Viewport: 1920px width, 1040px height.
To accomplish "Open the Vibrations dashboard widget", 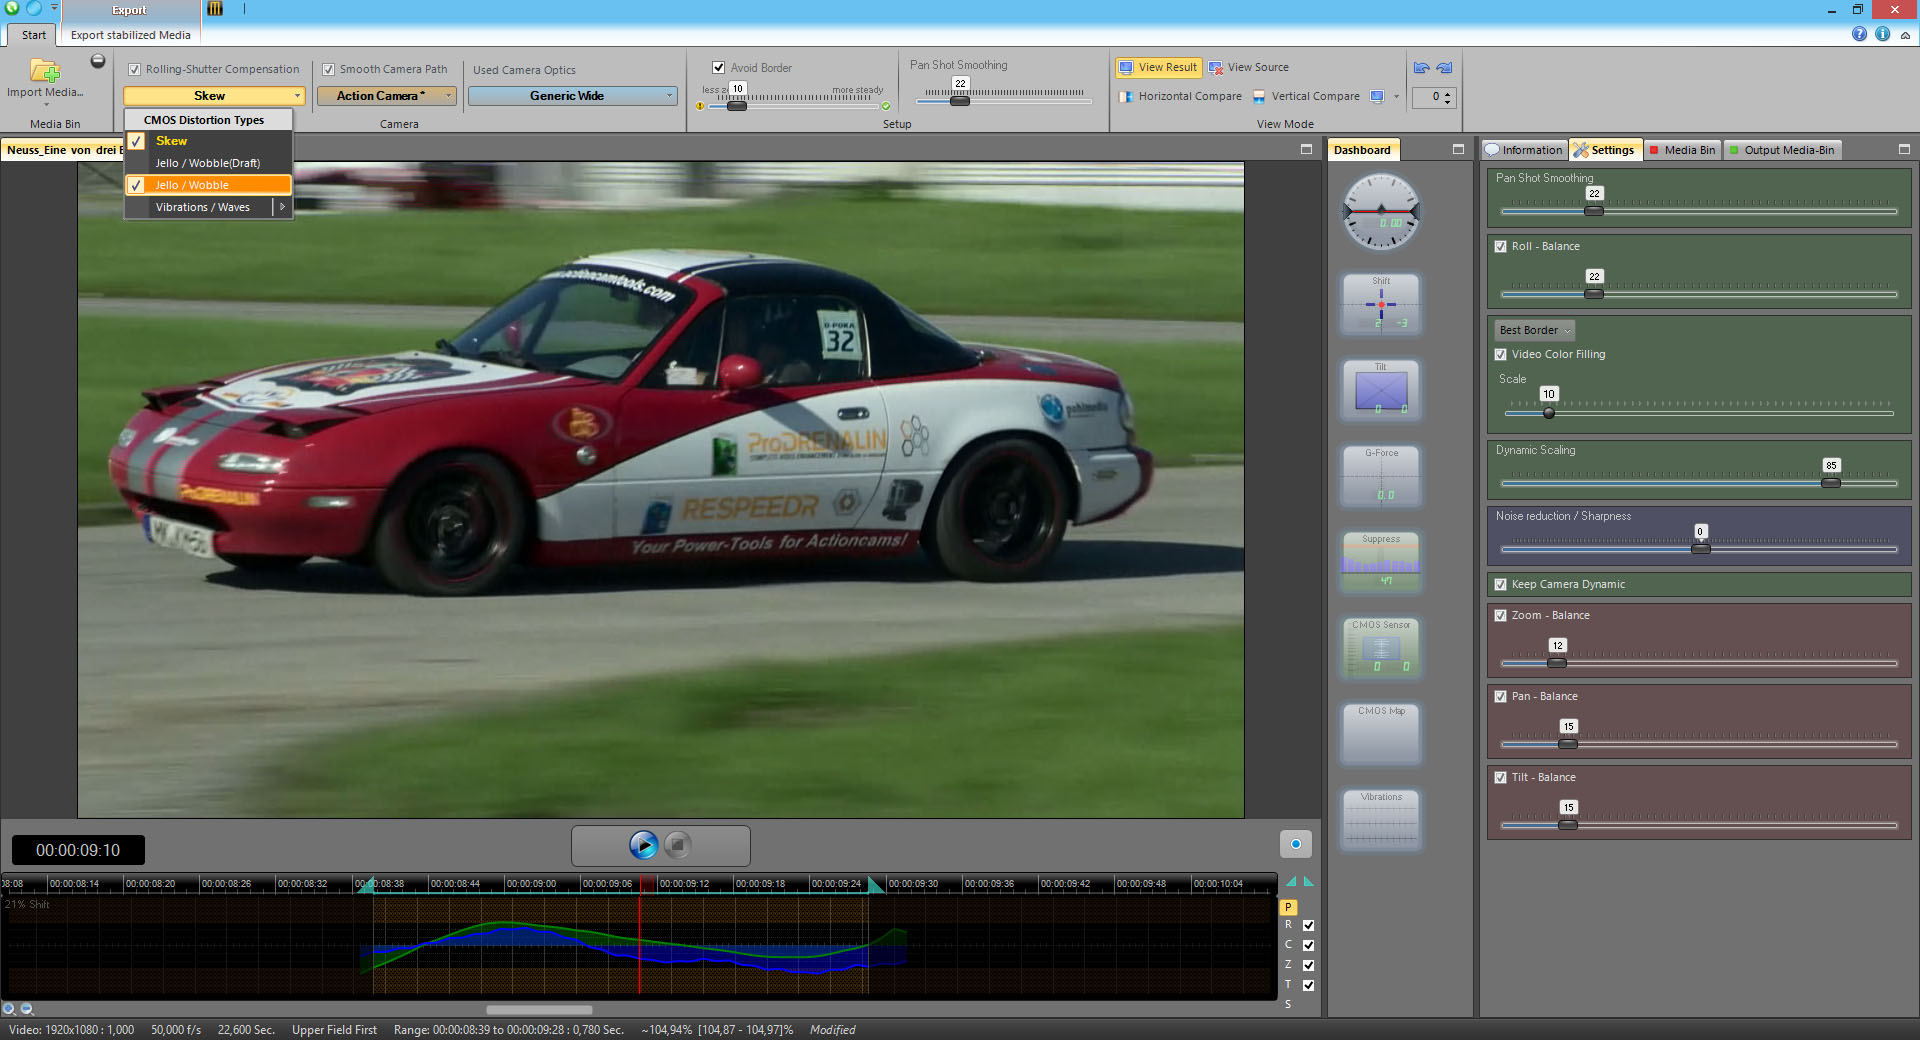I will pyautogui.click(x=1381, y=819).
